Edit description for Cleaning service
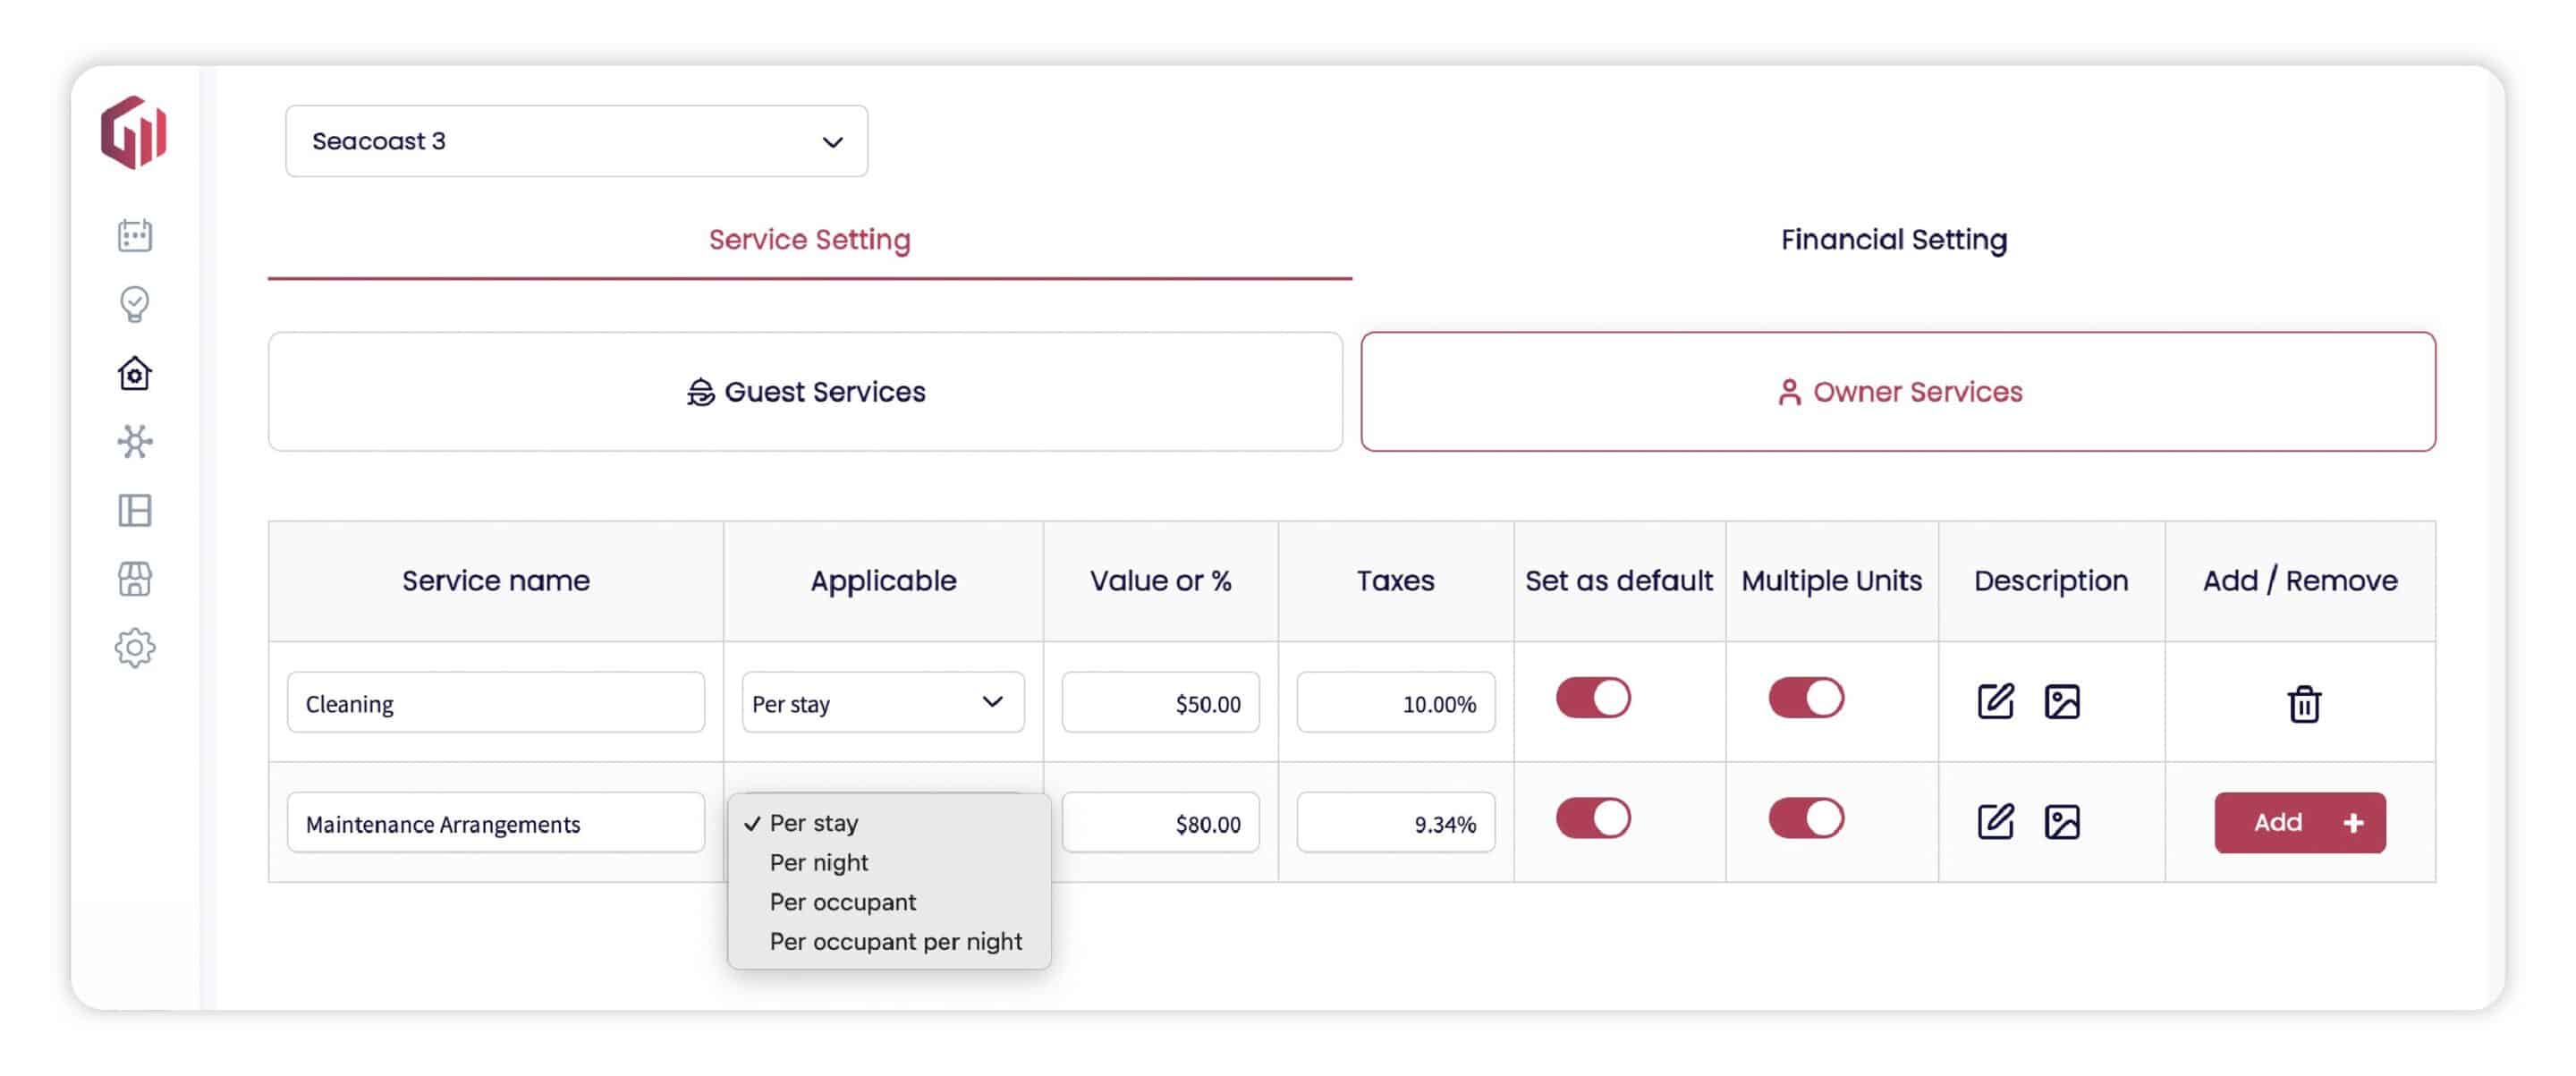 [1995, 701]
